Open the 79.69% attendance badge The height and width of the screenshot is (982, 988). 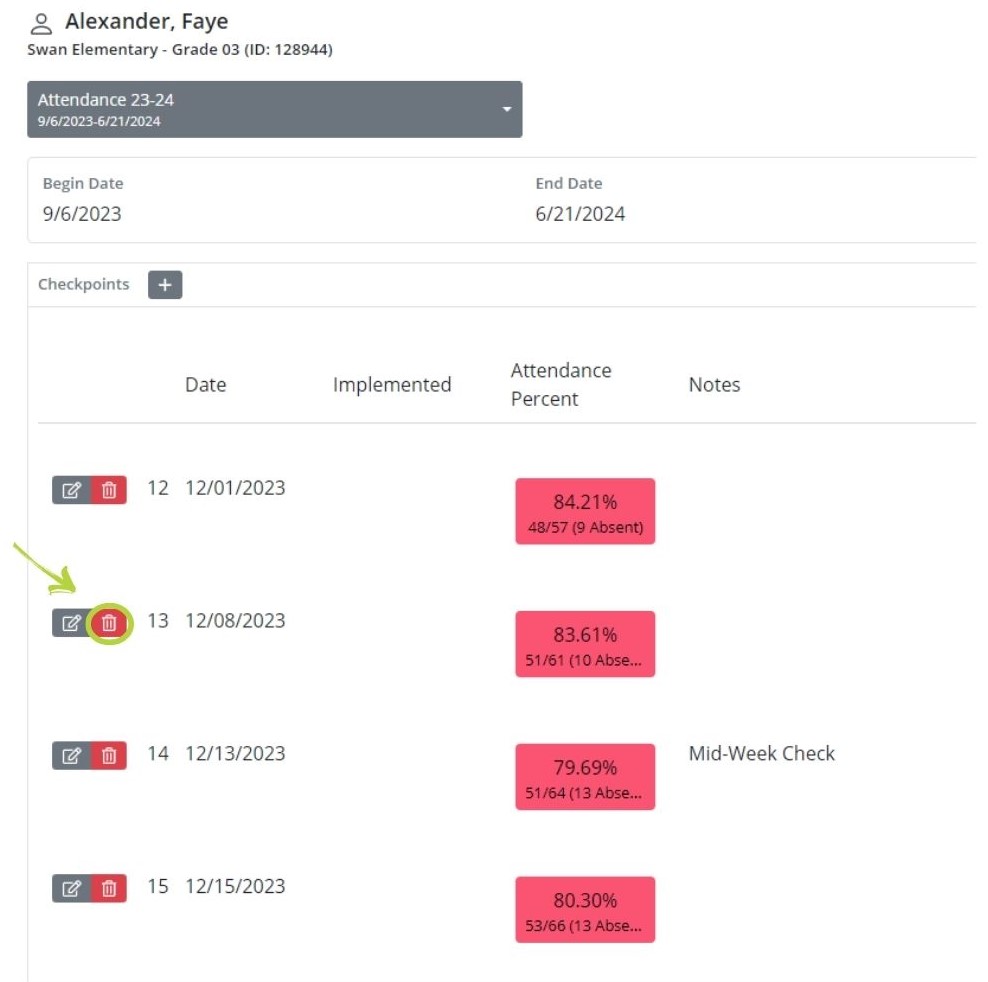(585, 777)
